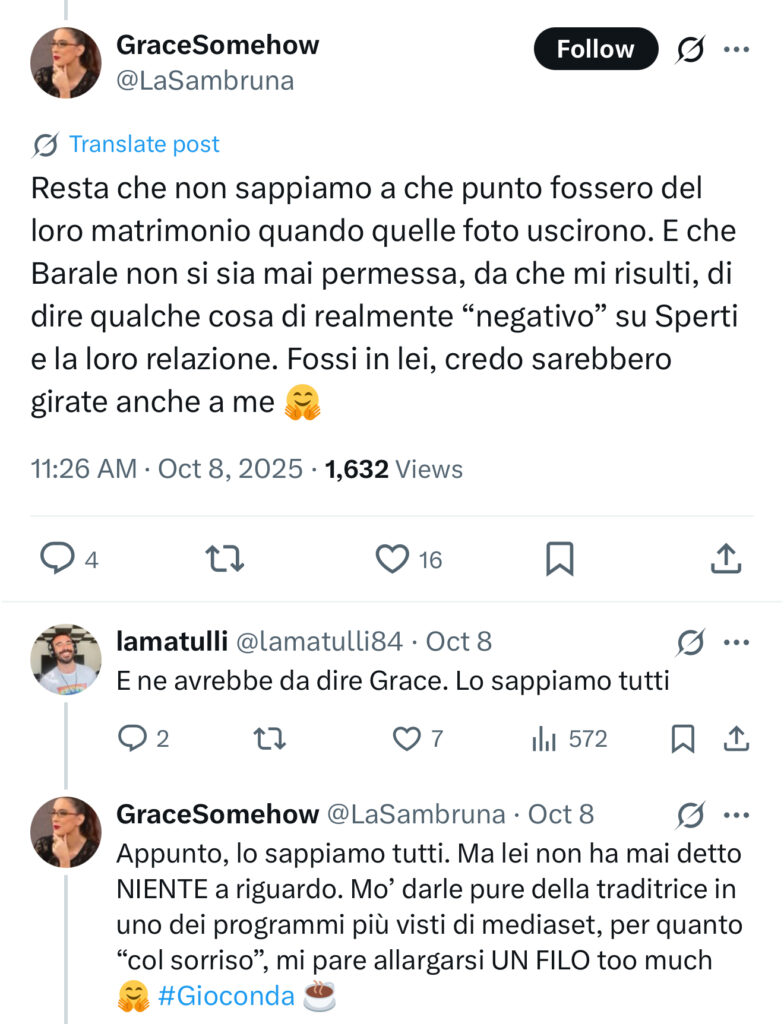Like the main post with 16 likes
The image size is (784, 1024).
pyautogui.click(x=392, y=559)
